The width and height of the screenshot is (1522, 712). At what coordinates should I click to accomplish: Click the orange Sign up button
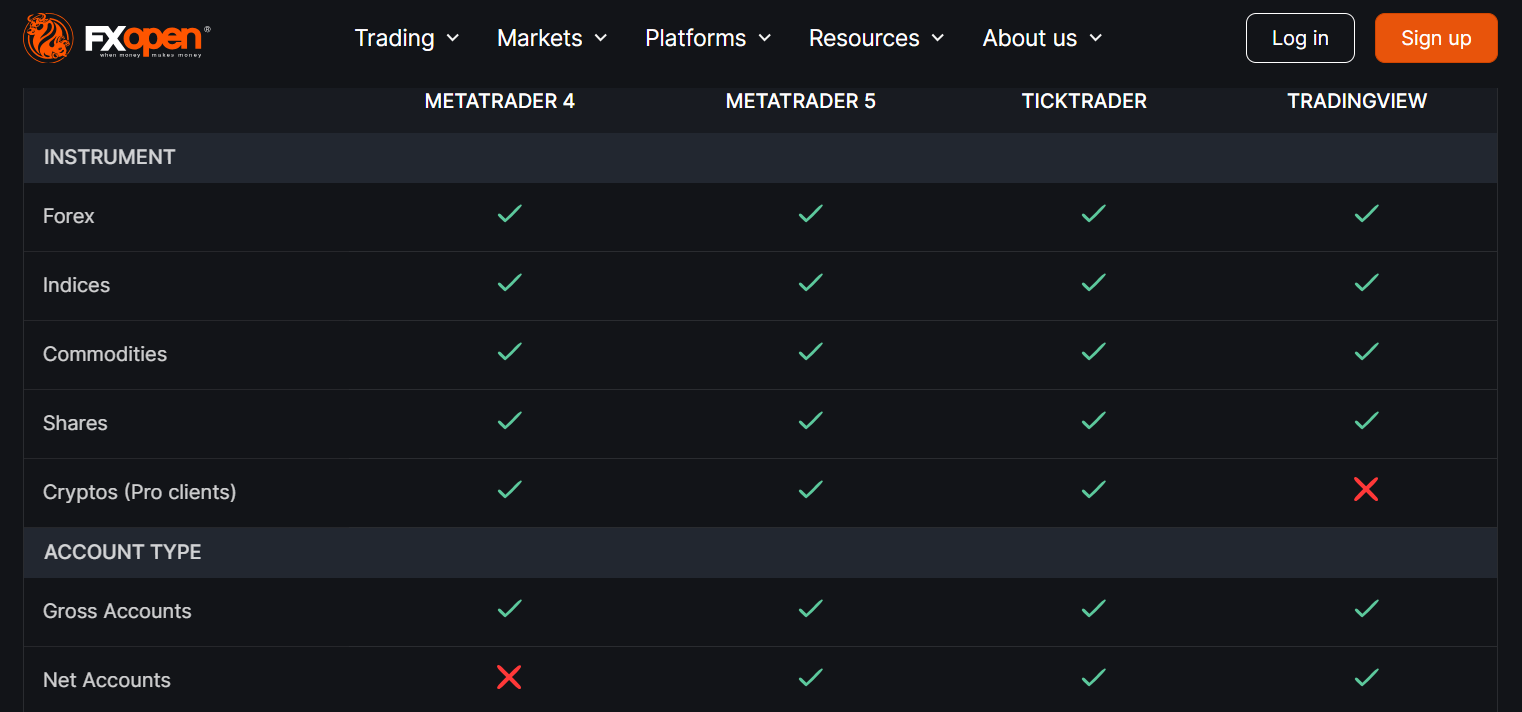1436,38
